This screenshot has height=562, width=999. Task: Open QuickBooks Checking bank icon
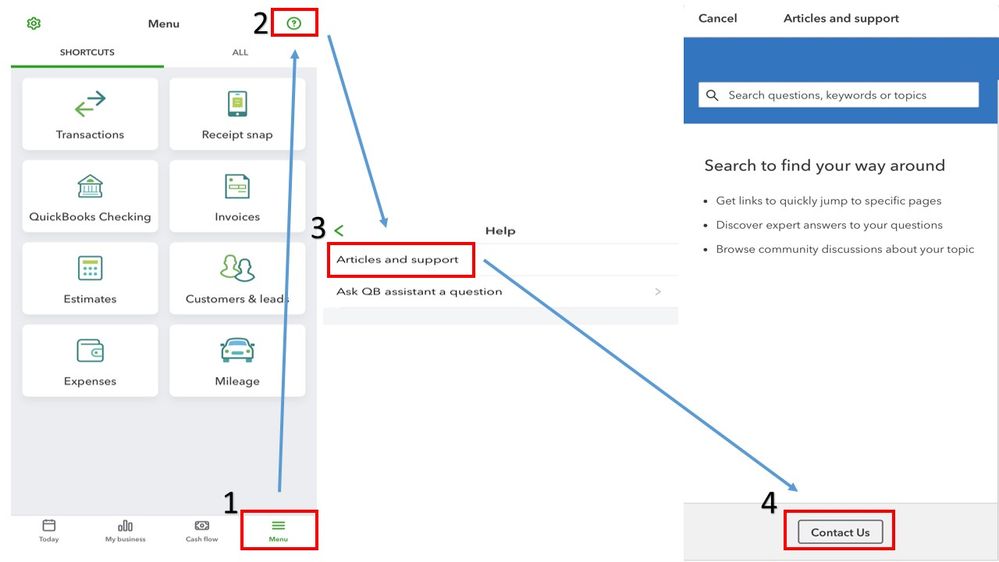coord(90,186)
